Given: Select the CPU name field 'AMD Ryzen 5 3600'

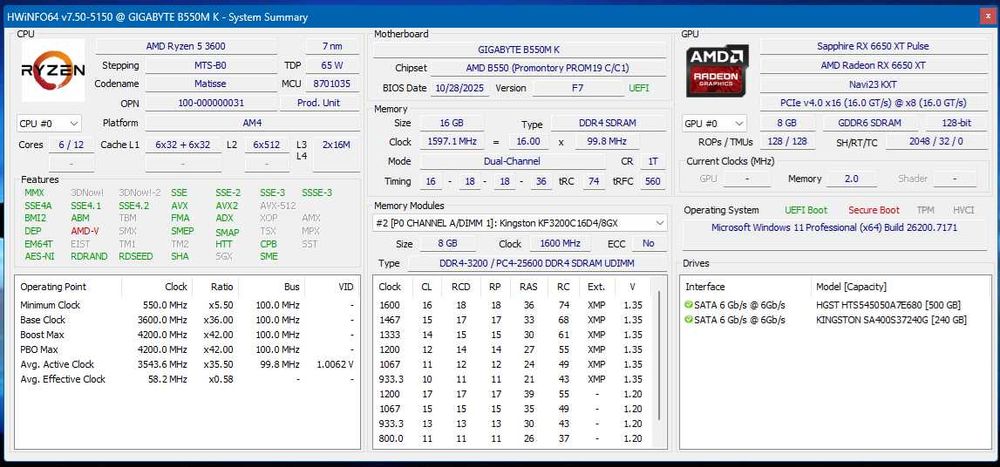Looking at the screenshot, I should [186, 46].
